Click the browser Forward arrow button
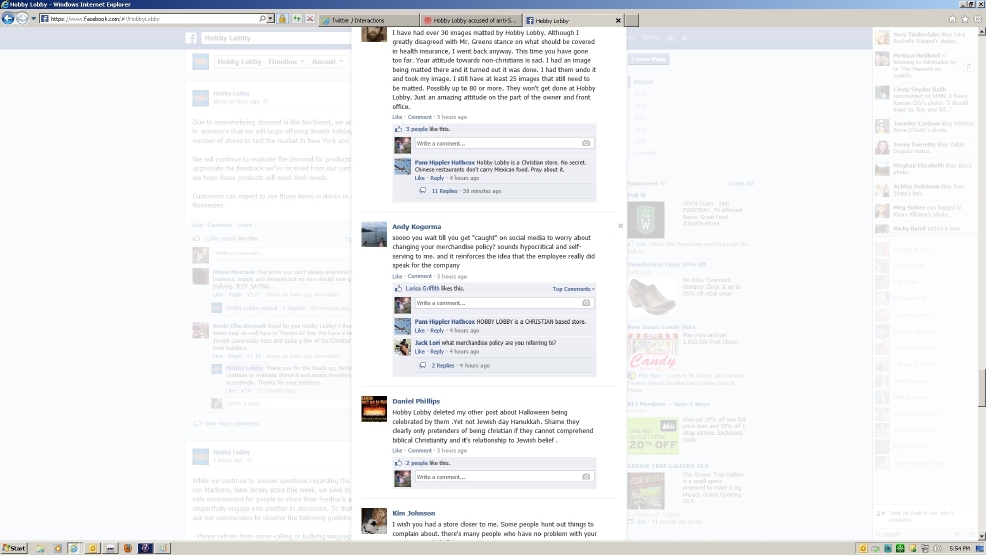This screenshot has width=986, height=555. click(22, 19)
